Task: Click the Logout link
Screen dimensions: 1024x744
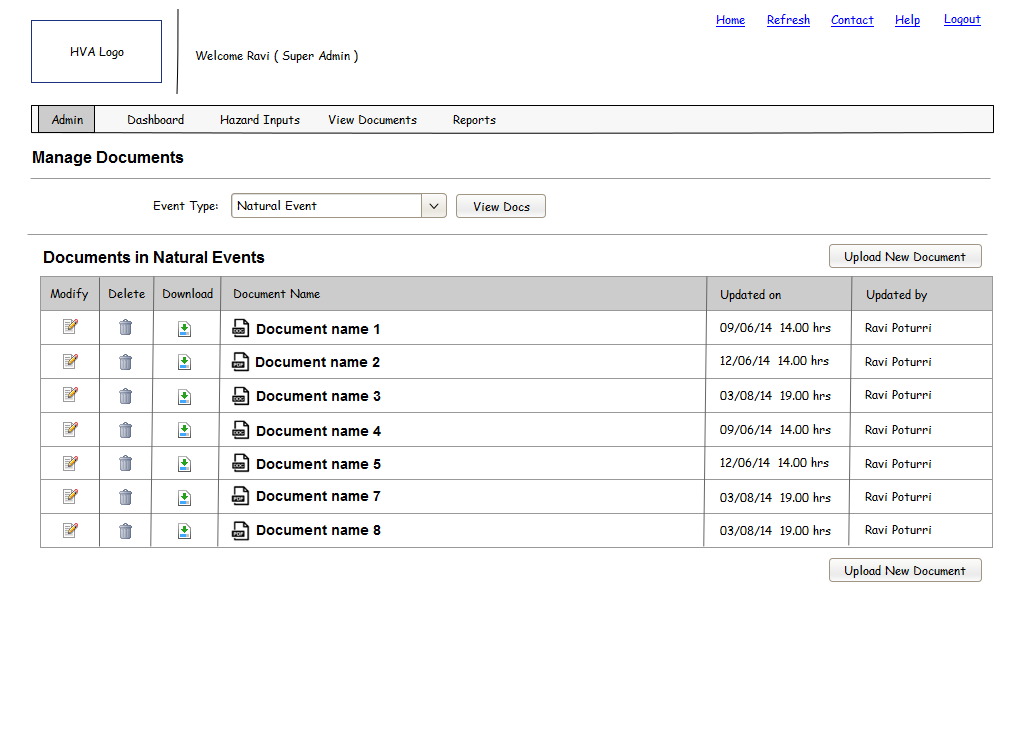Action: pos(962,20)
